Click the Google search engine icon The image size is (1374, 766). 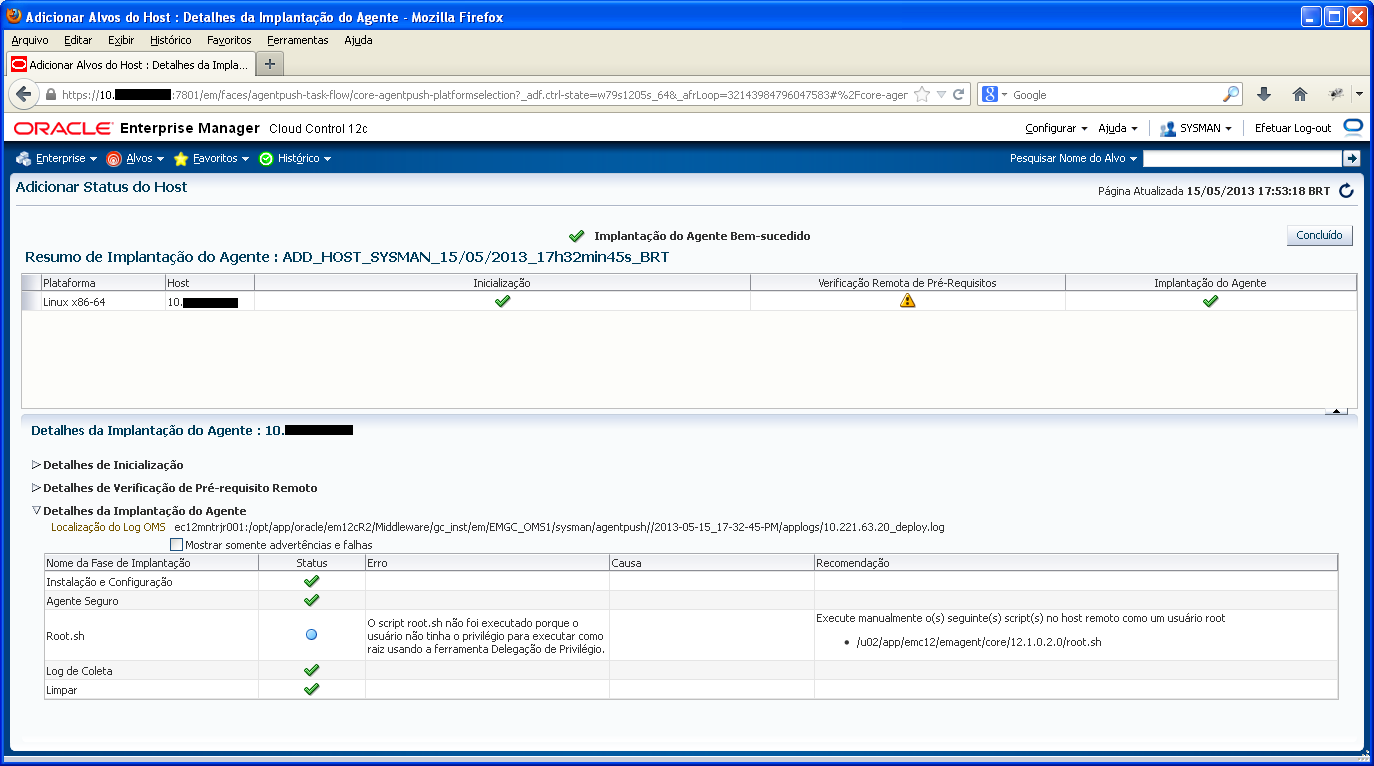(x=990, y=94)
